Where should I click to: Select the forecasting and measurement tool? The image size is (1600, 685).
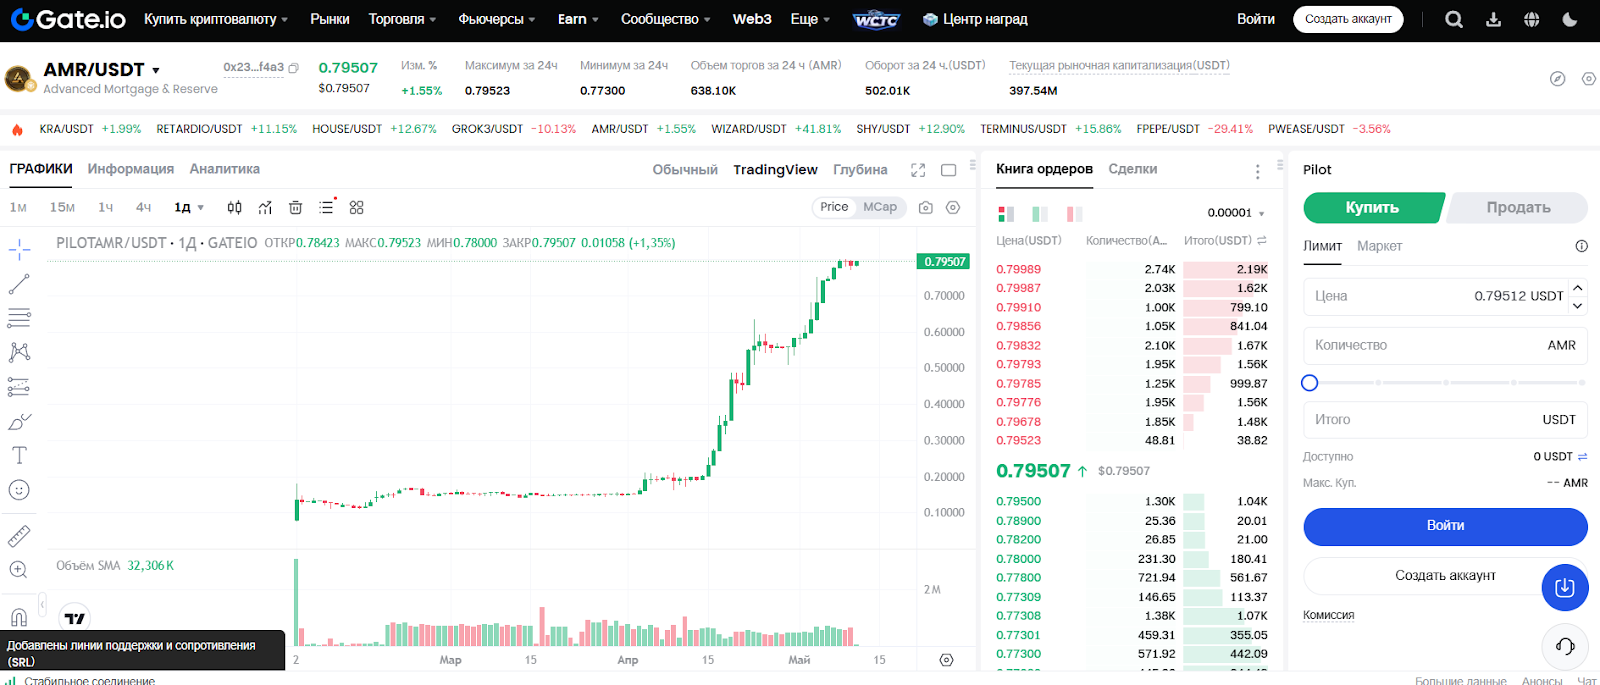pos(19,387)
